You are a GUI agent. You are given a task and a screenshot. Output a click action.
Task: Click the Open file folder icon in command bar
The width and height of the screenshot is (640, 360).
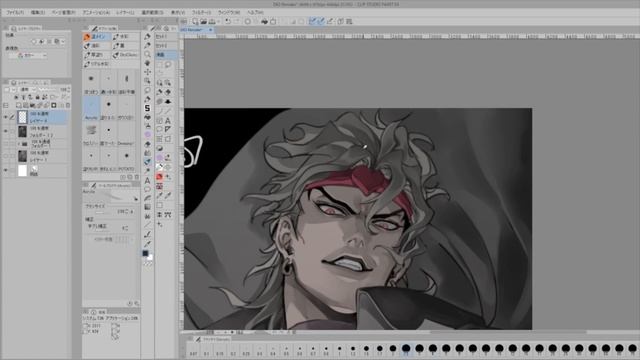click(203, 21)
